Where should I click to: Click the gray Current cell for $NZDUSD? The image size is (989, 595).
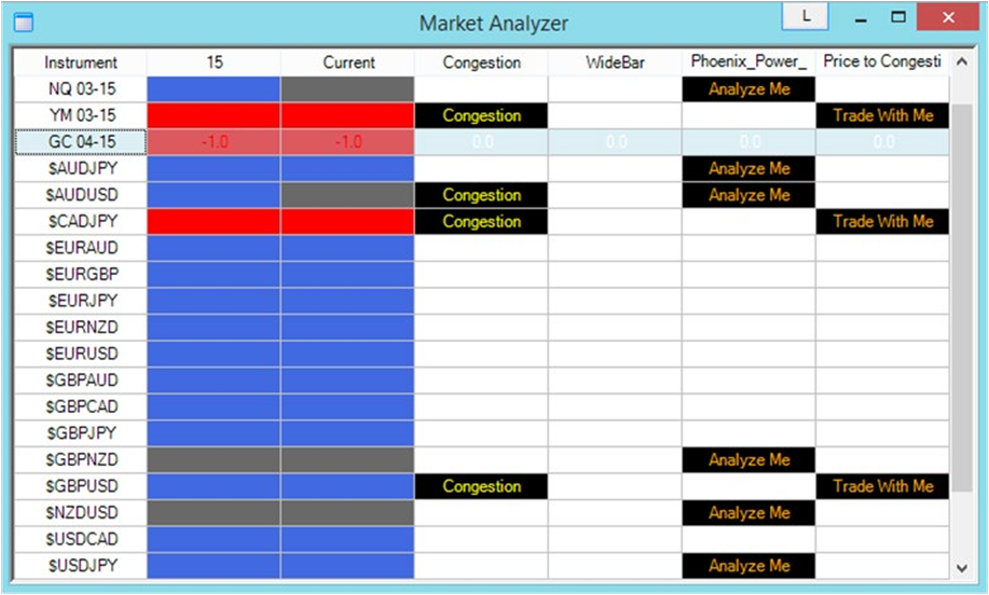(348, 513)
